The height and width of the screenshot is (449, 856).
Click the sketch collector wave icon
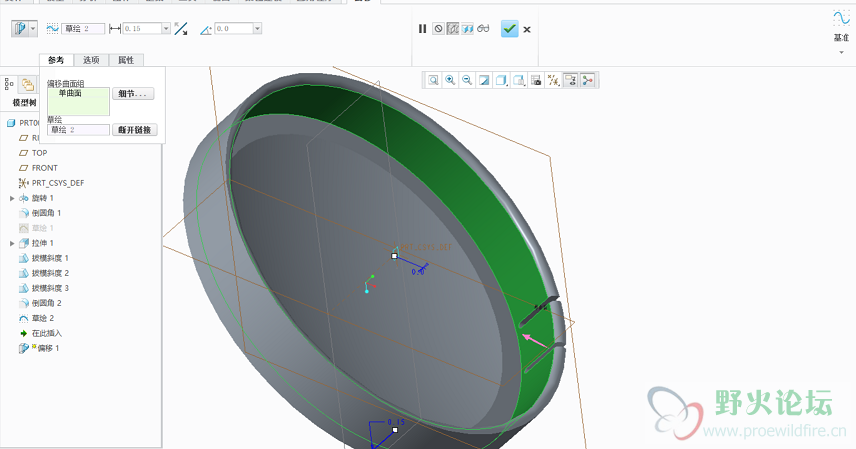52,28
